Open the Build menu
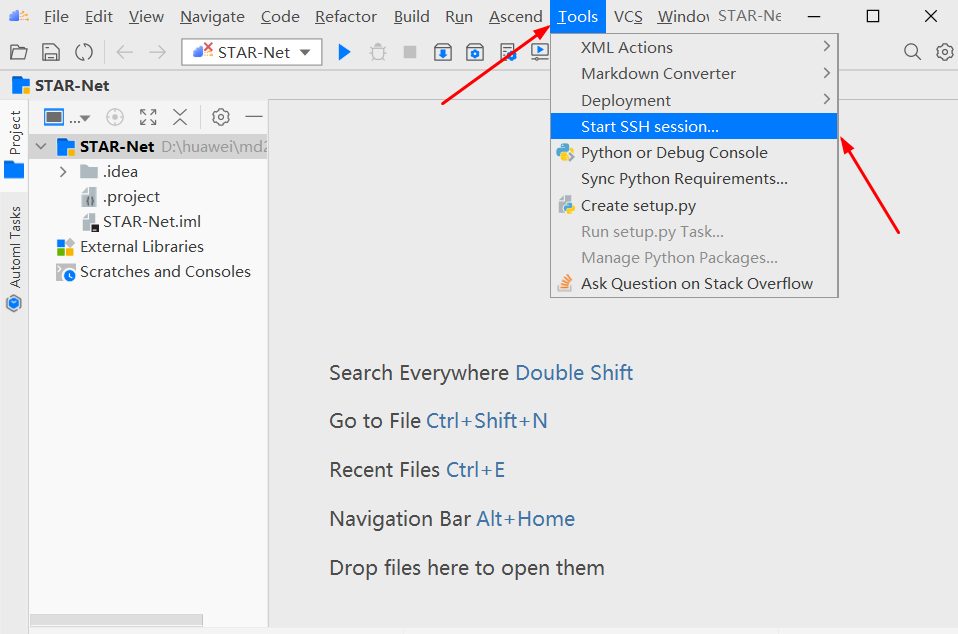The height and width of the screenshot is (634, 958). pyautogui.click(x=411, y=16)
